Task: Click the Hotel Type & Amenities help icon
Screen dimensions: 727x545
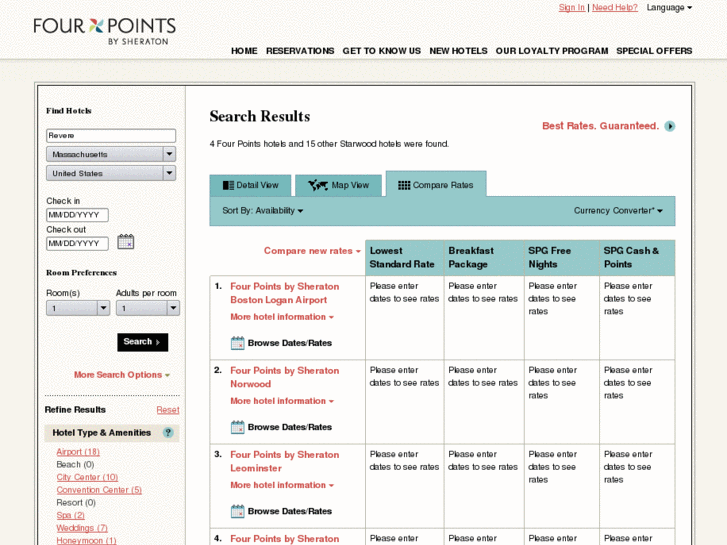Action: [168, 433]
